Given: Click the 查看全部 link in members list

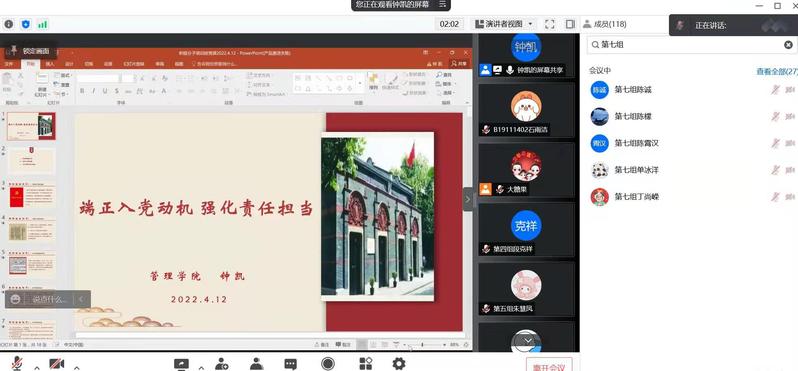Looking at the screenshot, I should point(777,72).
